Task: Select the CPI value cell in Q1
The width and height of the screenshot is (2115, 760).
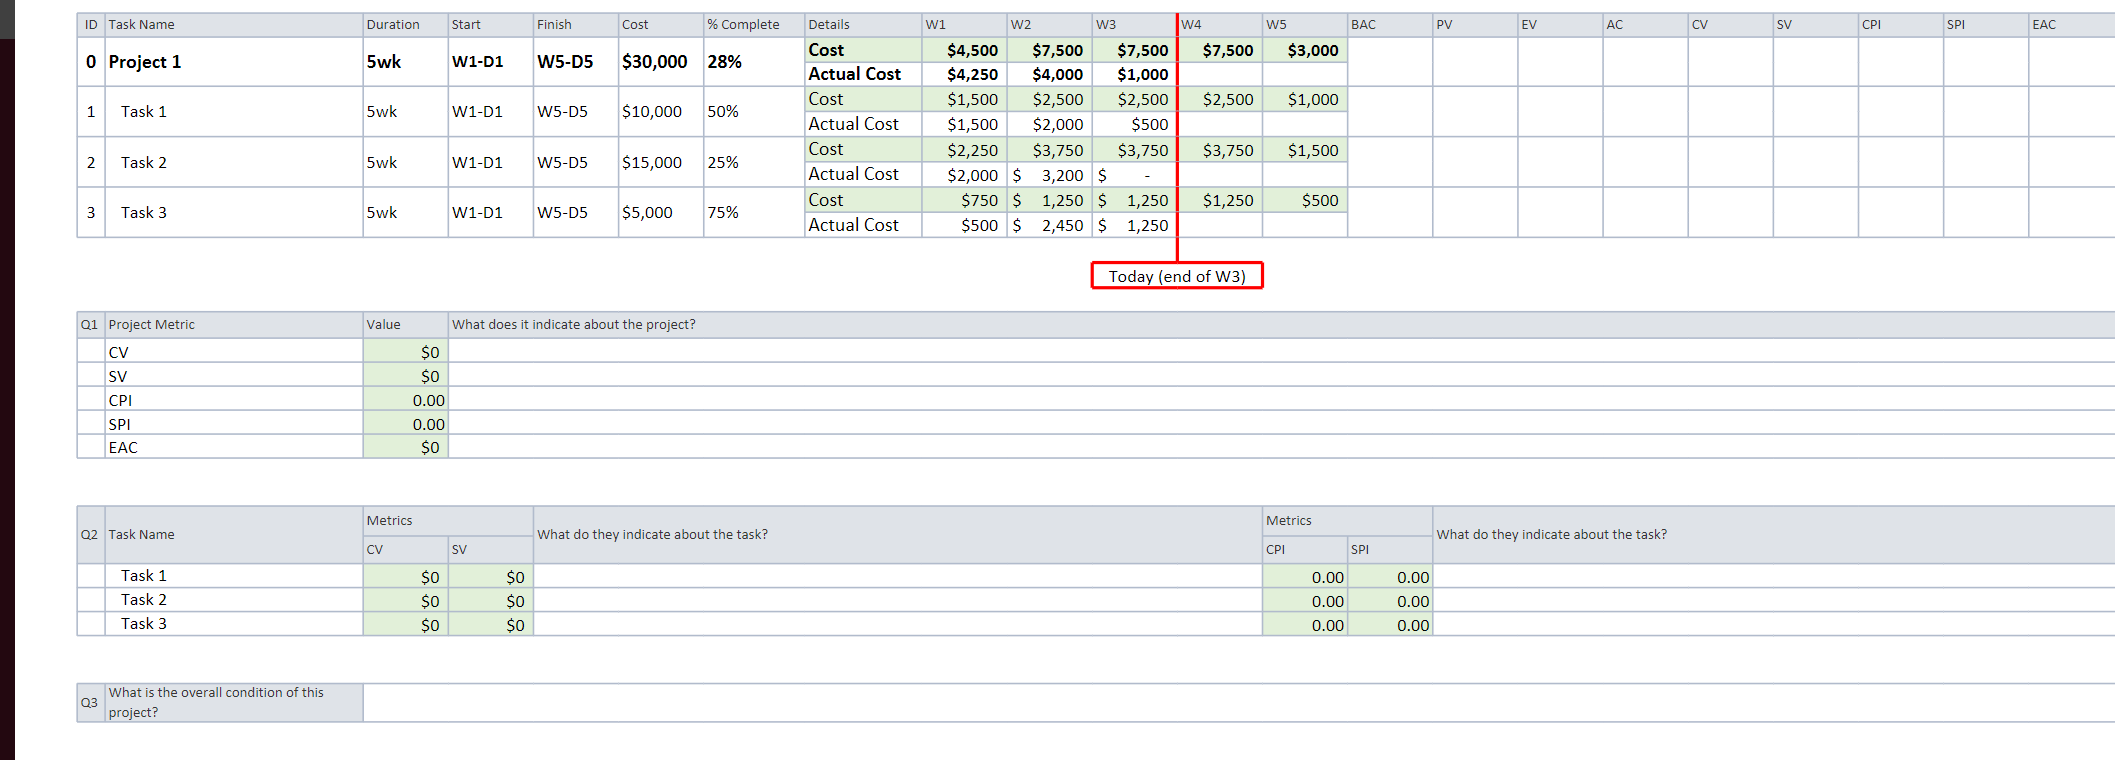Action: (x=405, y=400)
